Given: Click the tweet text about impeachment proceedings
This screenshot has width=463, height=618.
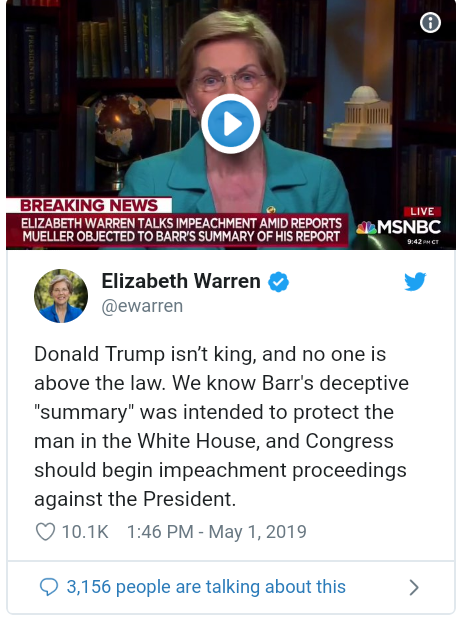Looking at the screenshot, I should [x=221, y=426].
